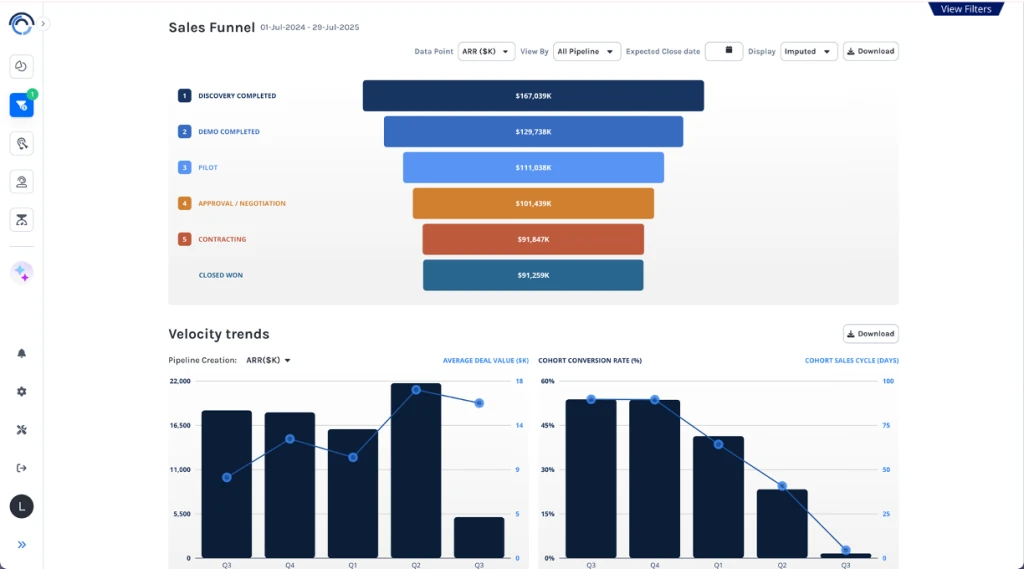Download the Sales Funnel chart
The height and width of the screenshot is (569, 1024).
point(870,51)
